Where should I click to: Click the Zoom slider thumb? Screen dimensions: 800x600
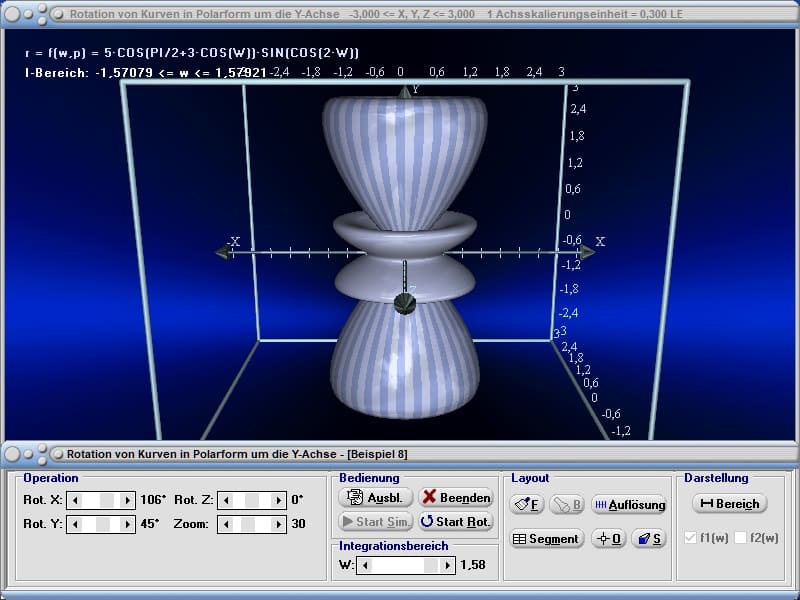pyautogui.click(x=248, y=524)
